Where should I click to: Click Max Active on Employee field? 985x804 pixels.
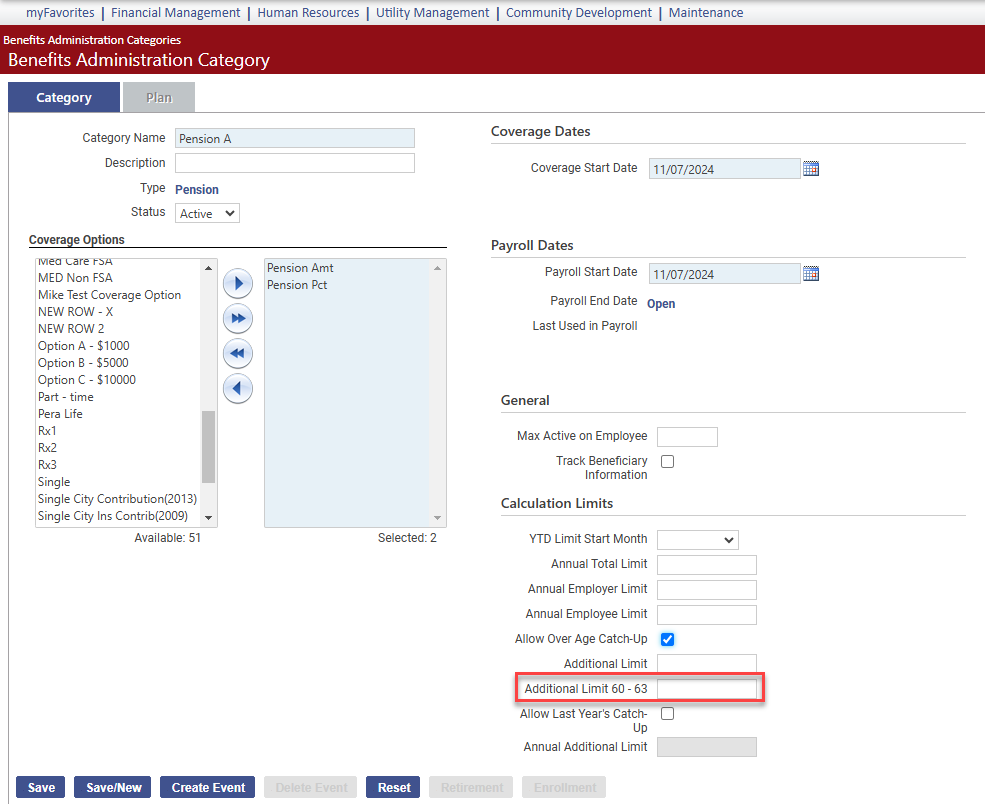pyautogui.click(x=687, y=437)
